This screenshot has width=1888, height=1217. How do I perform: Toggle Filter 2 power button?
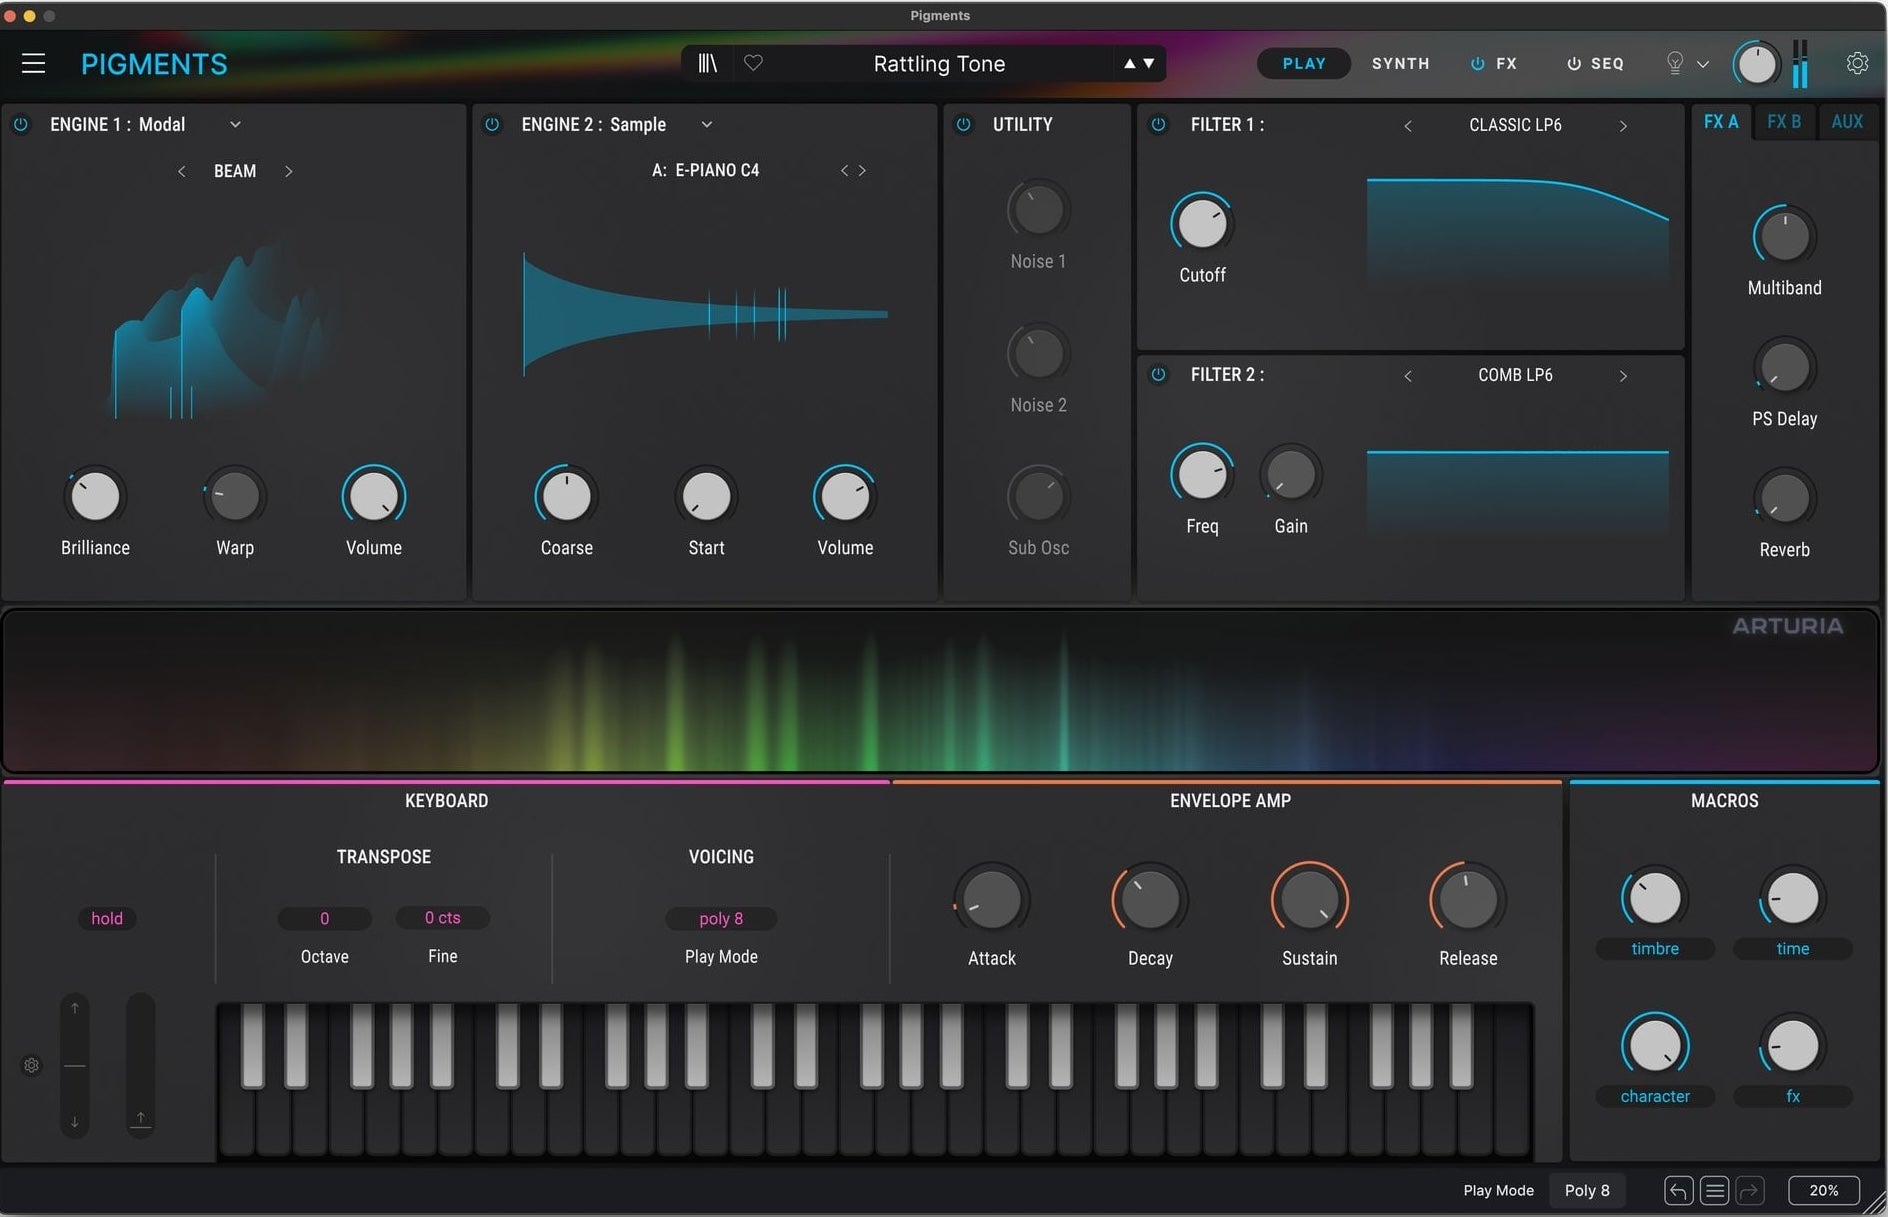[x=1158, y=374]
